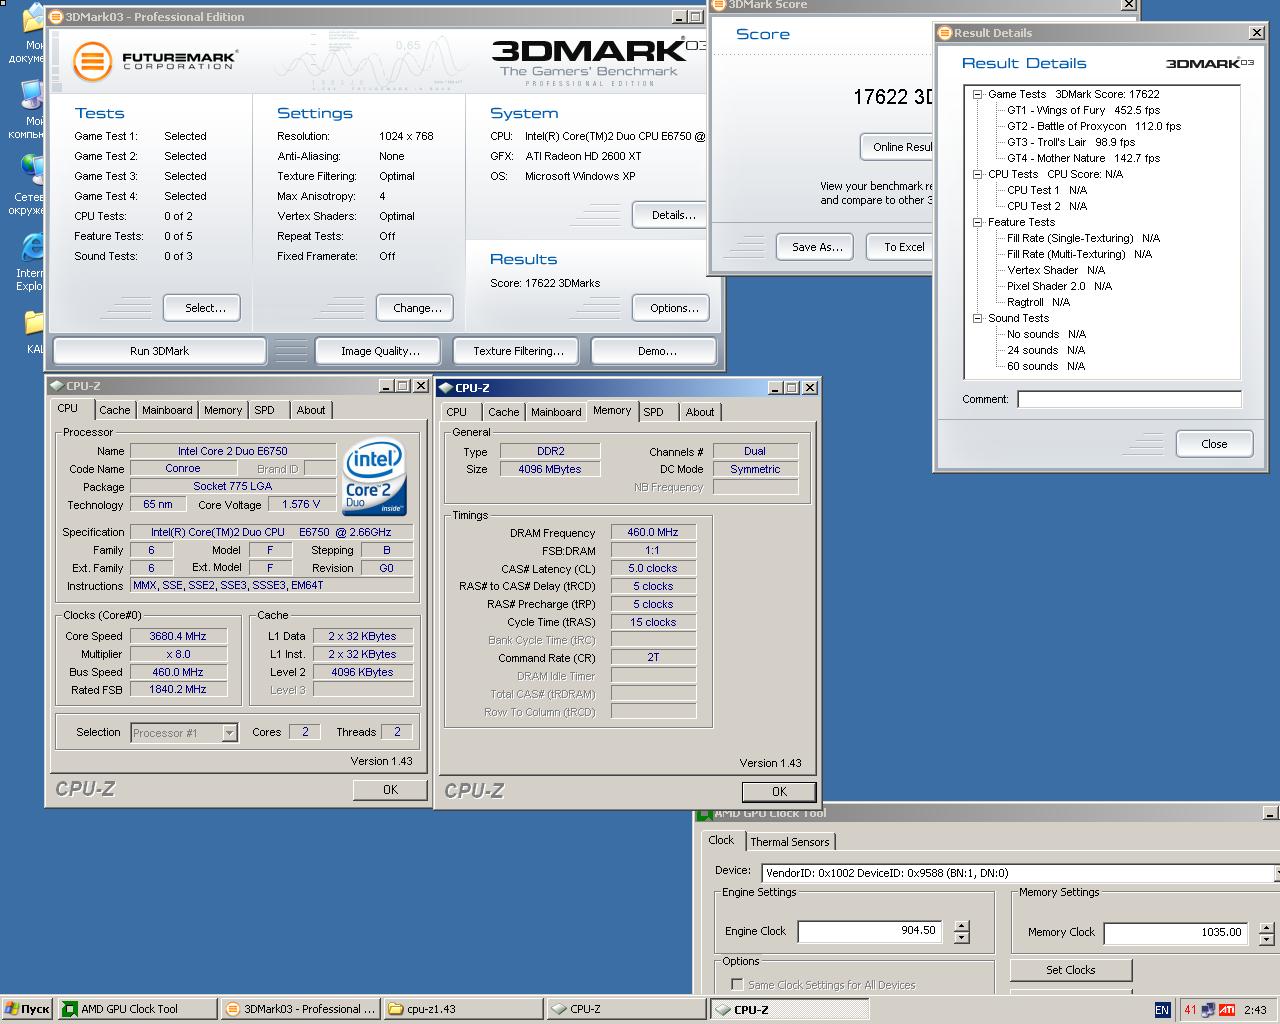The height and width of the screenshot is (1024, 1280).
Task: Increase Engine Clock with spinner up
Action: pyautogui.click(x=961, y=926)
